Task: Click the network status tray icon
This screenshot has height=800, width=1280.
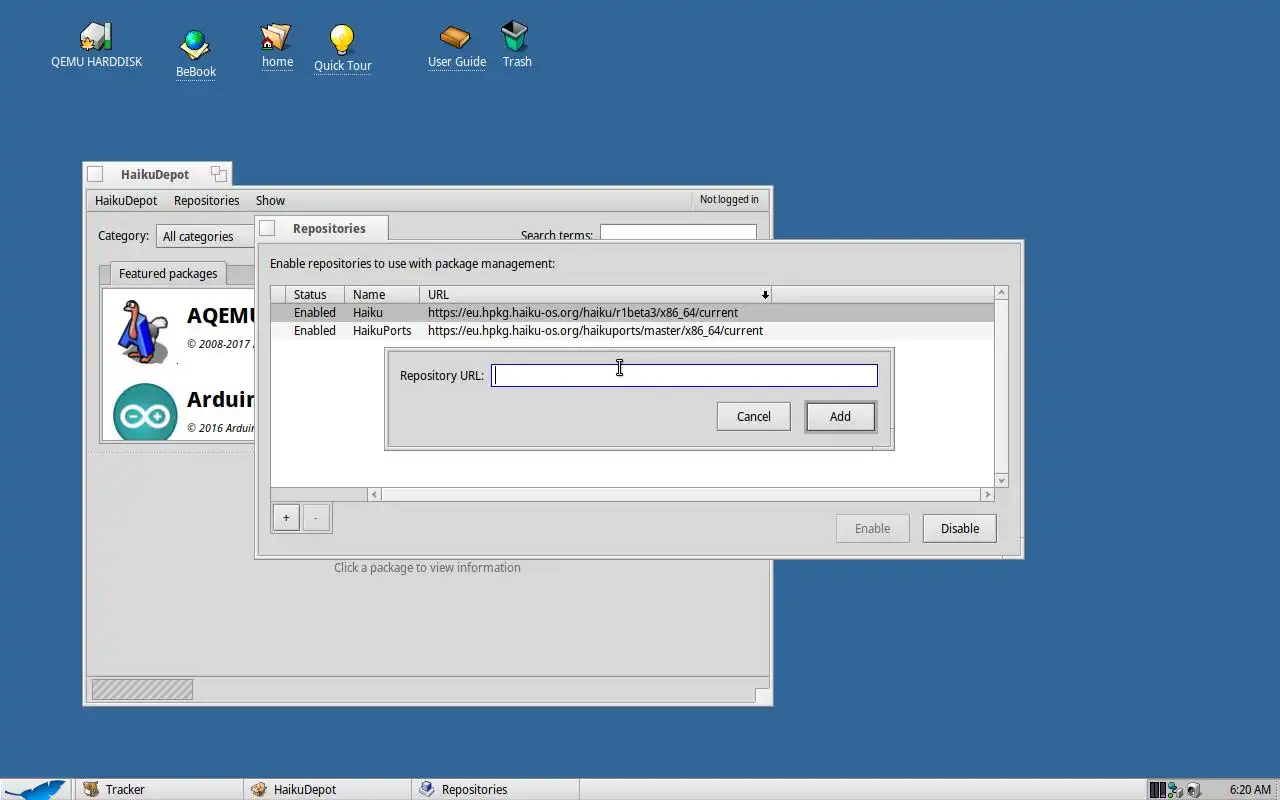Action: tap(1175, 789)
